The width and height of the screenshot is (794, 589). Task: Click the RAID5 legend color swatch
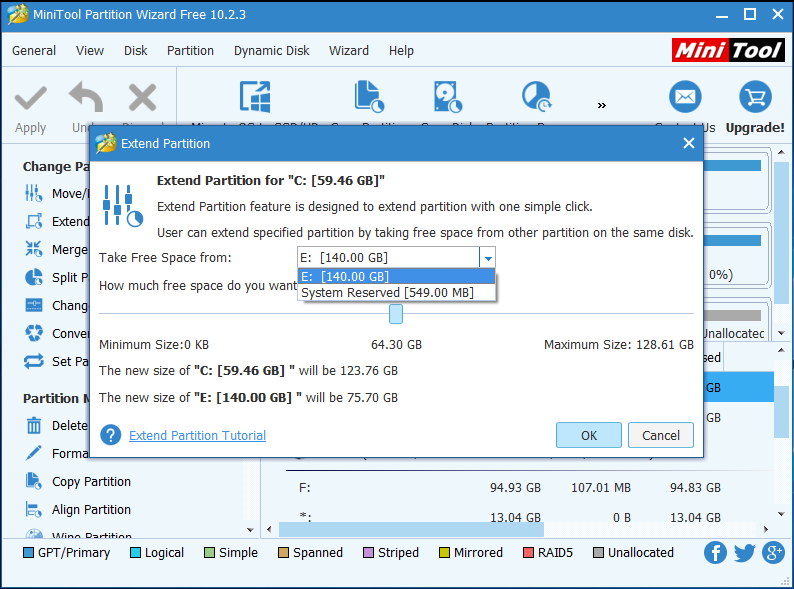pos(528,553)
